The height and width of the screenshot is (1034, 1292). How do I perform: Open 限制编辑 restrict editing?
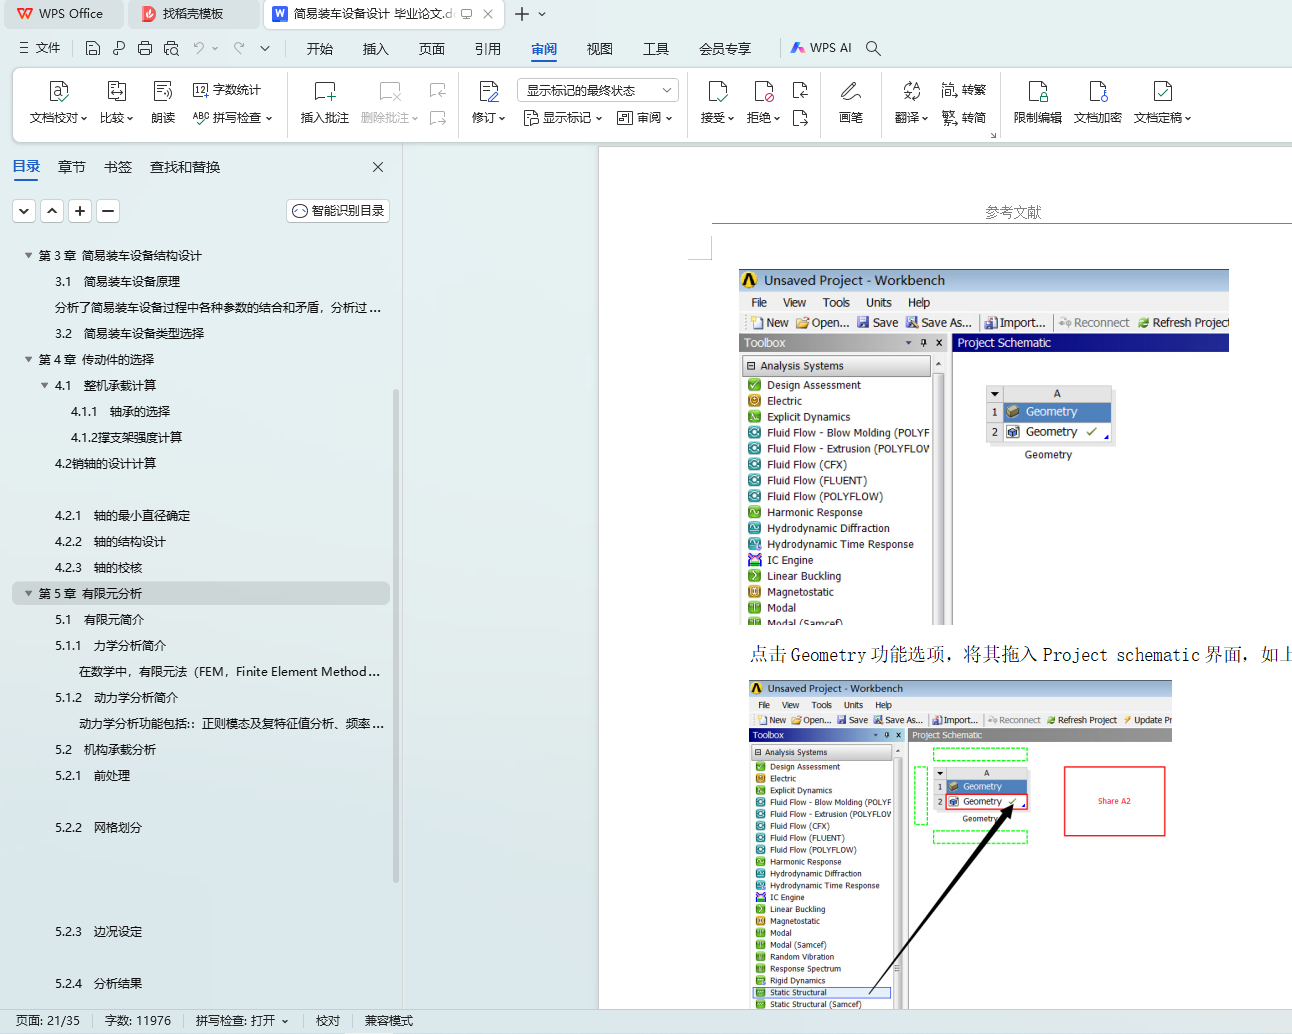point(1038,103)
